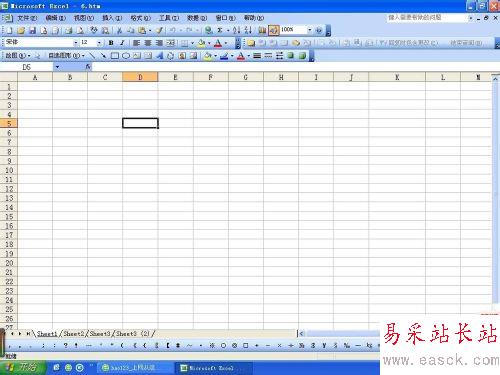Switch to the Sheet2 tab

point(74,333)
